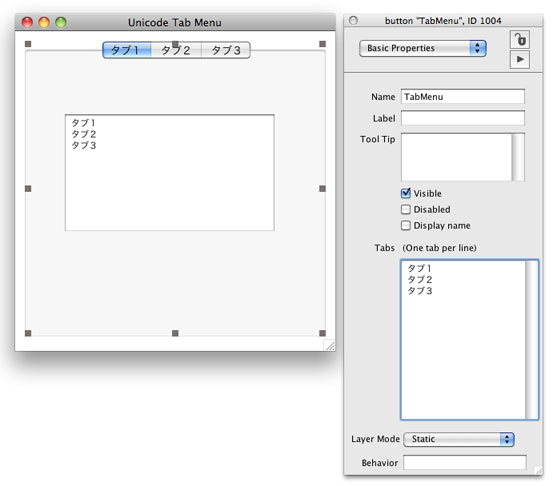Click the lock icon in the inspector
The height and width of the screenshot is (486, 553).
pyautogui.click(x=520, y=39)
